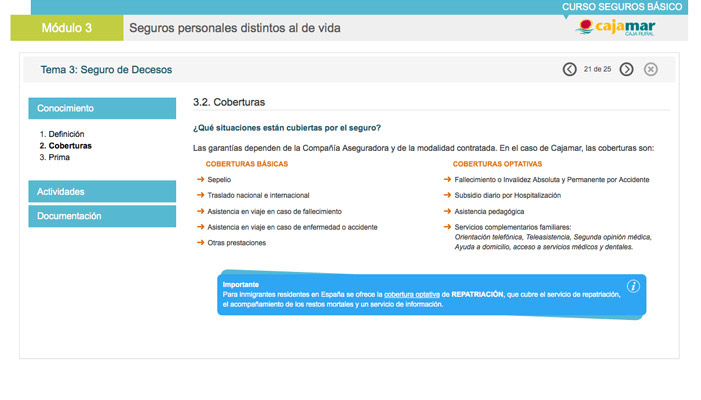The image size is (701, 400).
Task: Select '2. Coberturas' in the sidebar
Action: pos(65,146)
